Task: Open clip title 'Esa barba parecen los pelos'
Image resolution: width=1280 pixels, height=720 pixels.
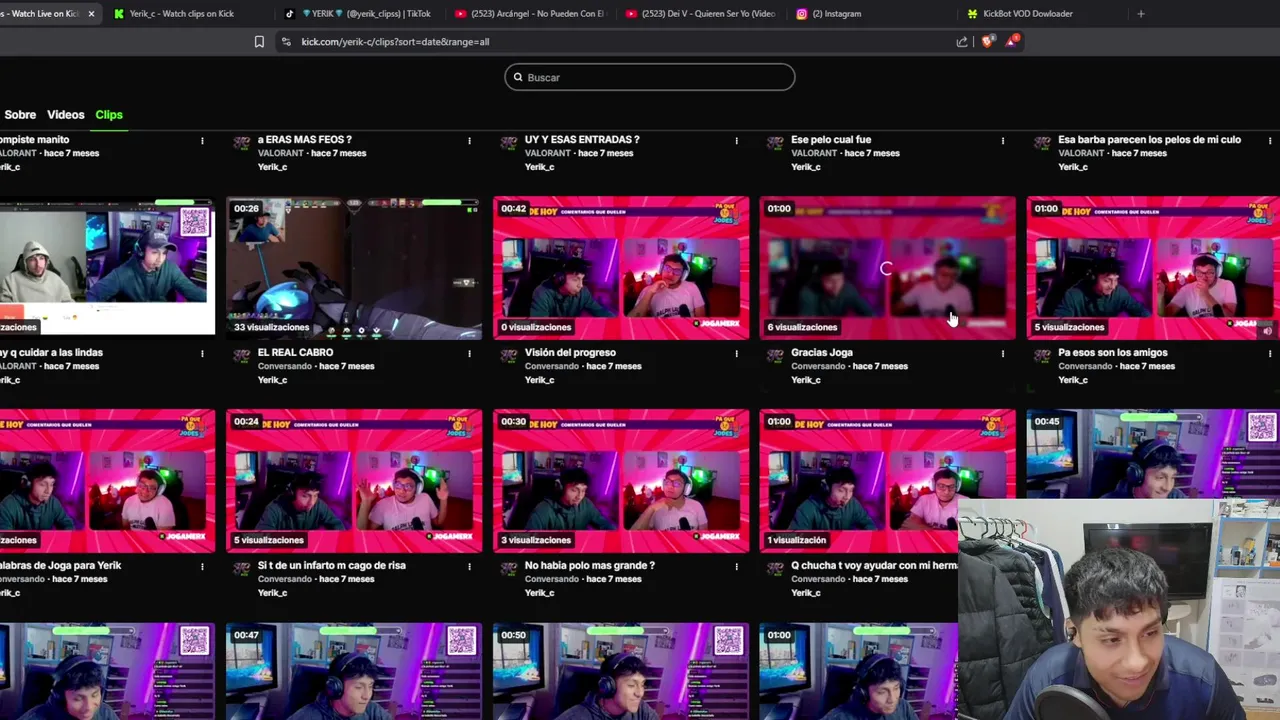Action: pos(1149,140)
